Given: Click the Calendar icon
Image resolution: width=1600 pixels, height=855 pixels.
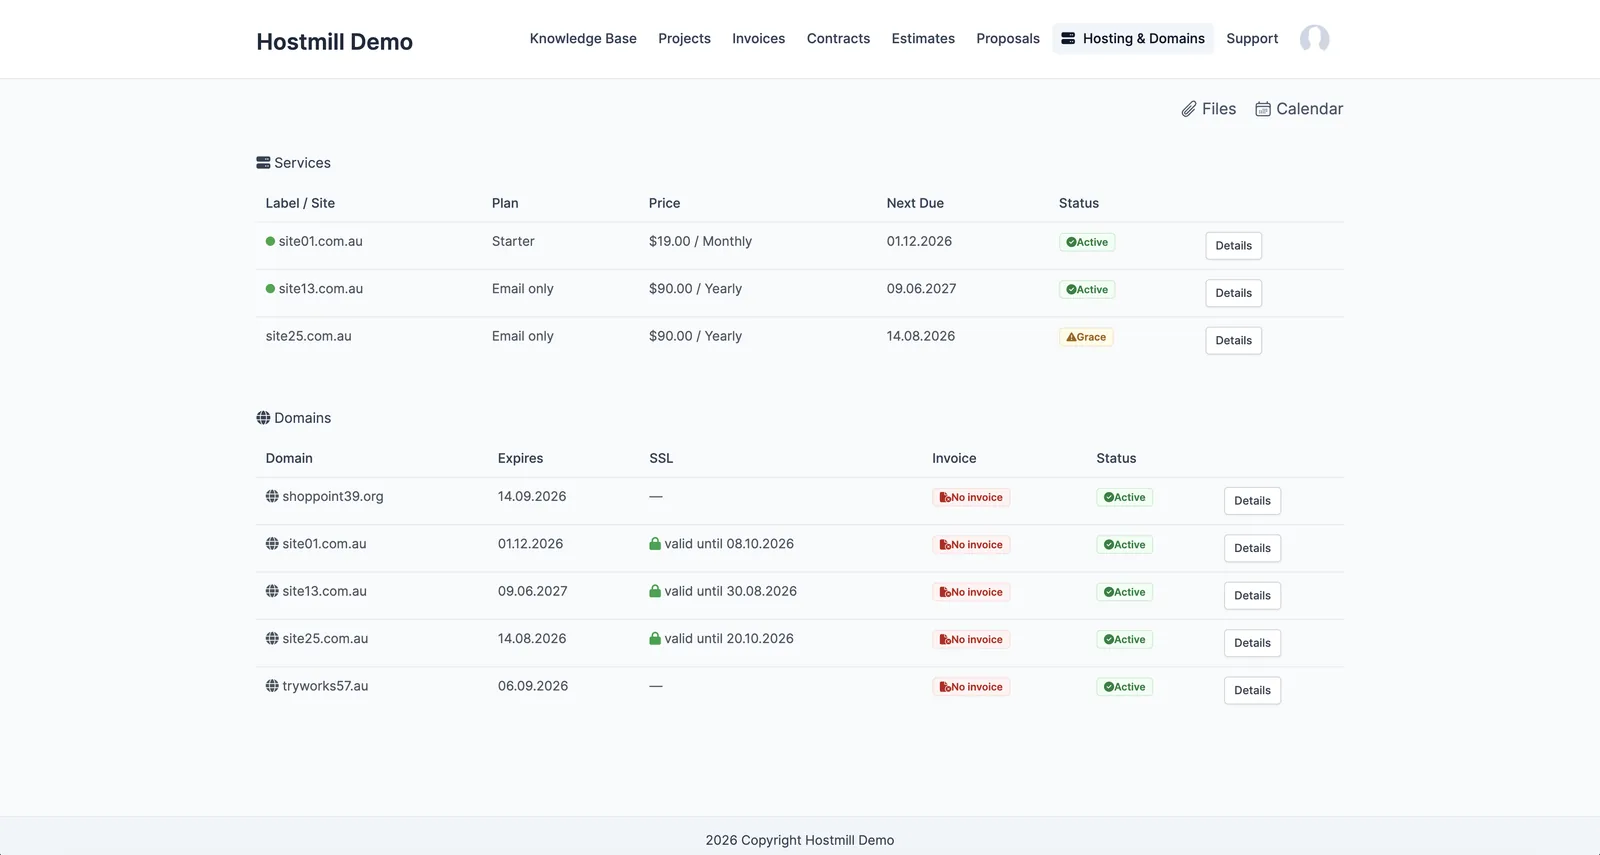Looking at the screenshot, I should coord(1263,109).
